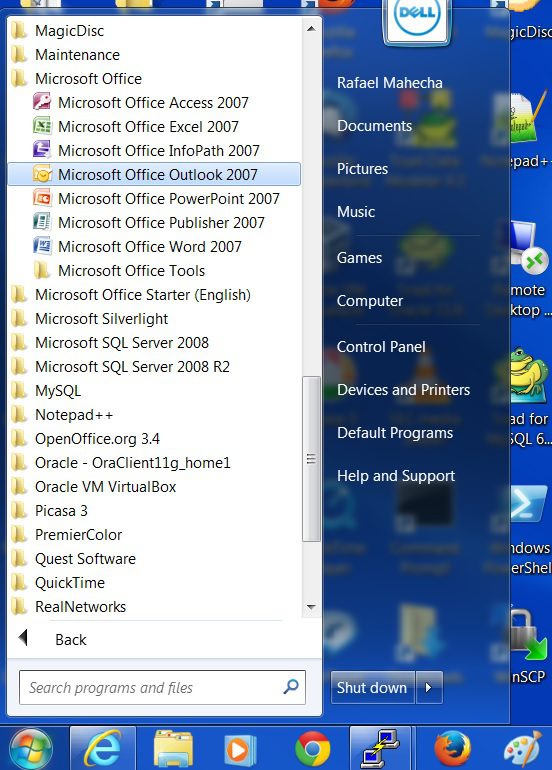Viewport: 552px width, 770px height.
Task: Open Control Panel from the Start menu
Action: point(381,347)
